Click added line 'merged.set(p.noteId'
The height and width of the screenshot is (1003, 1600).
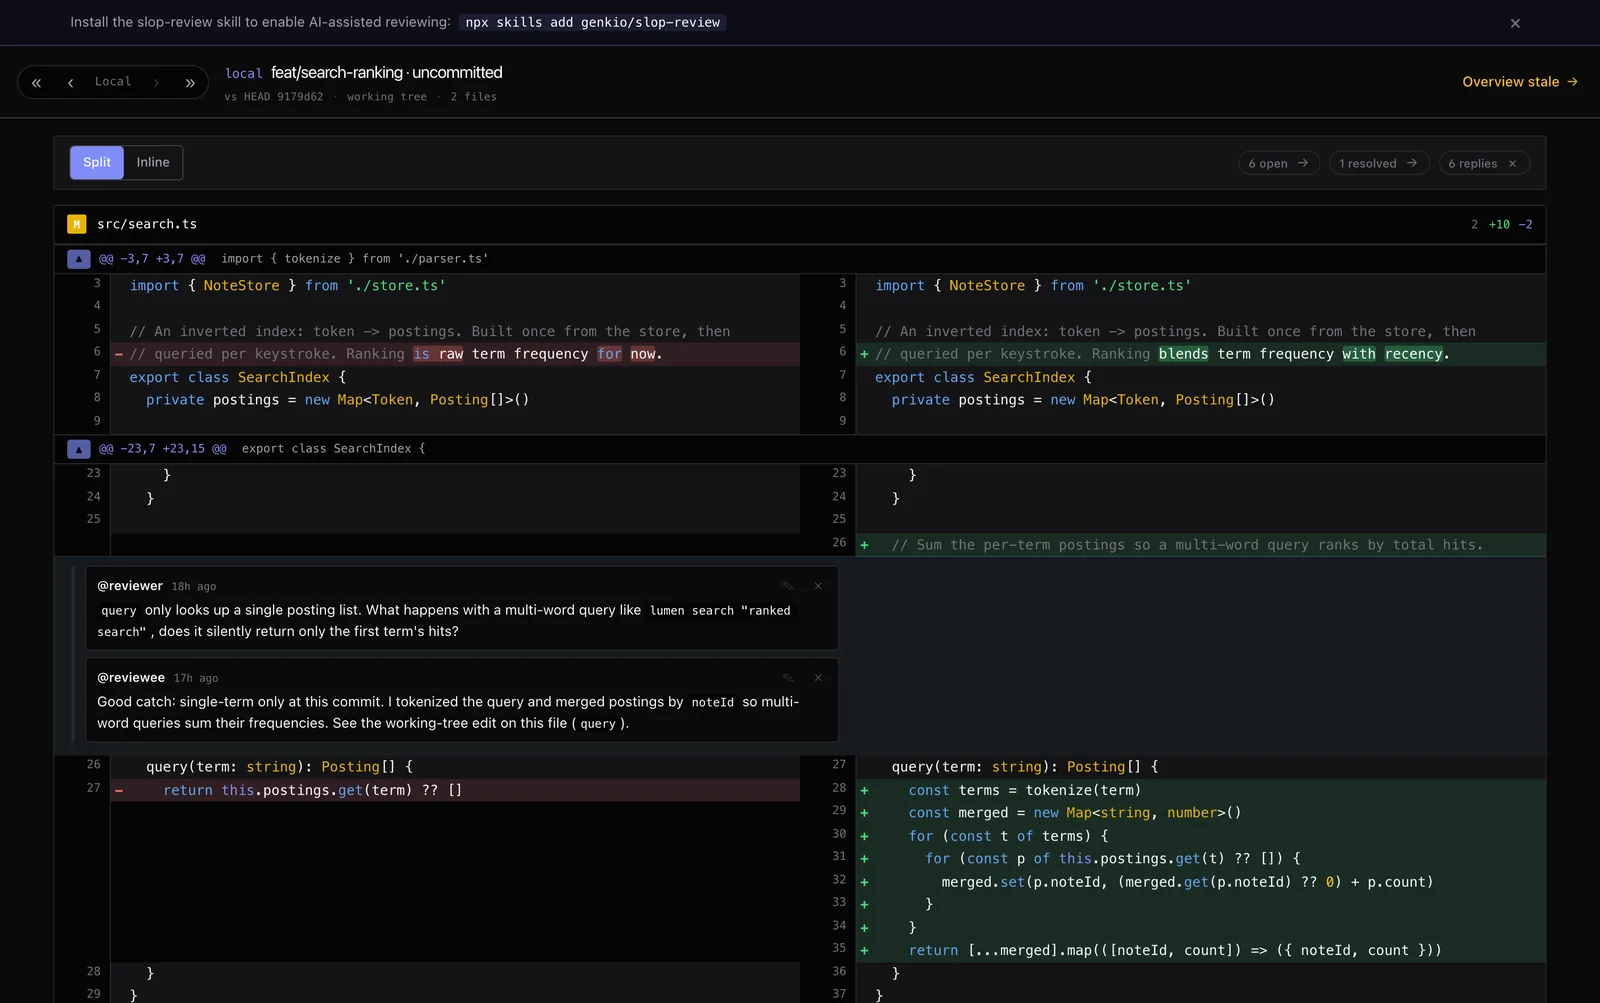1201,882
